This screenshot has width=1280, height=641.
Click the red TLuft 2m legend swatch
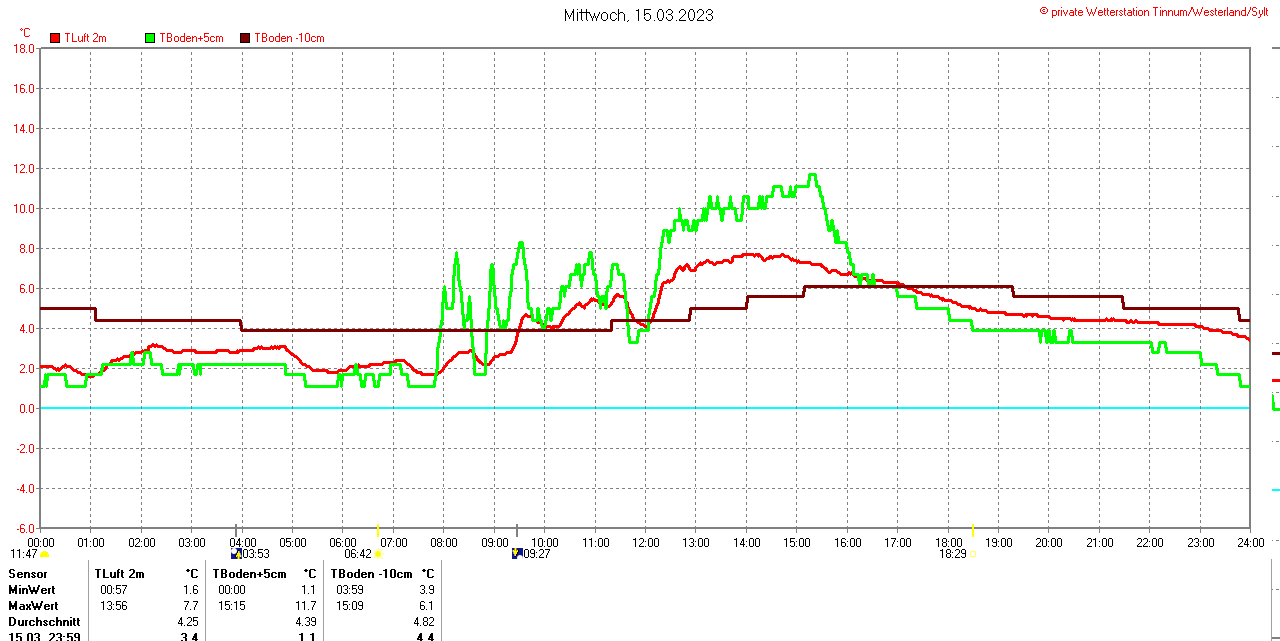tap(55, 38)
